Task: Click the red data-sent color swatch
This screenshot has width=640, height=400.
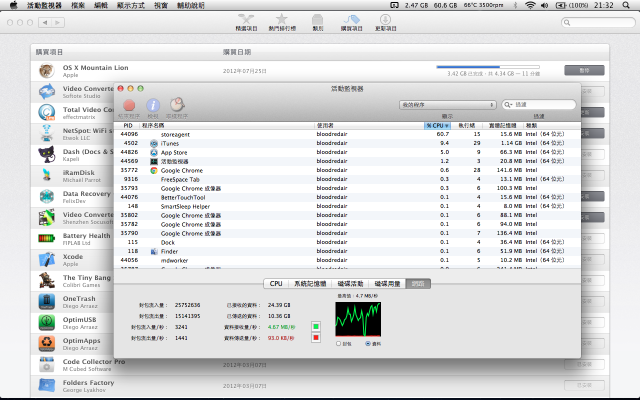Action: point(316,338)
